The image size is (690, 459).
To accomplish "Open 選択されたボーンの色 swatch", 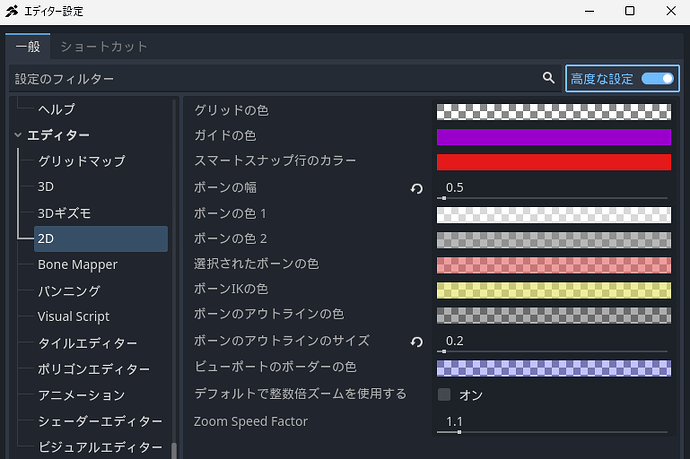I will coord(554,265).
